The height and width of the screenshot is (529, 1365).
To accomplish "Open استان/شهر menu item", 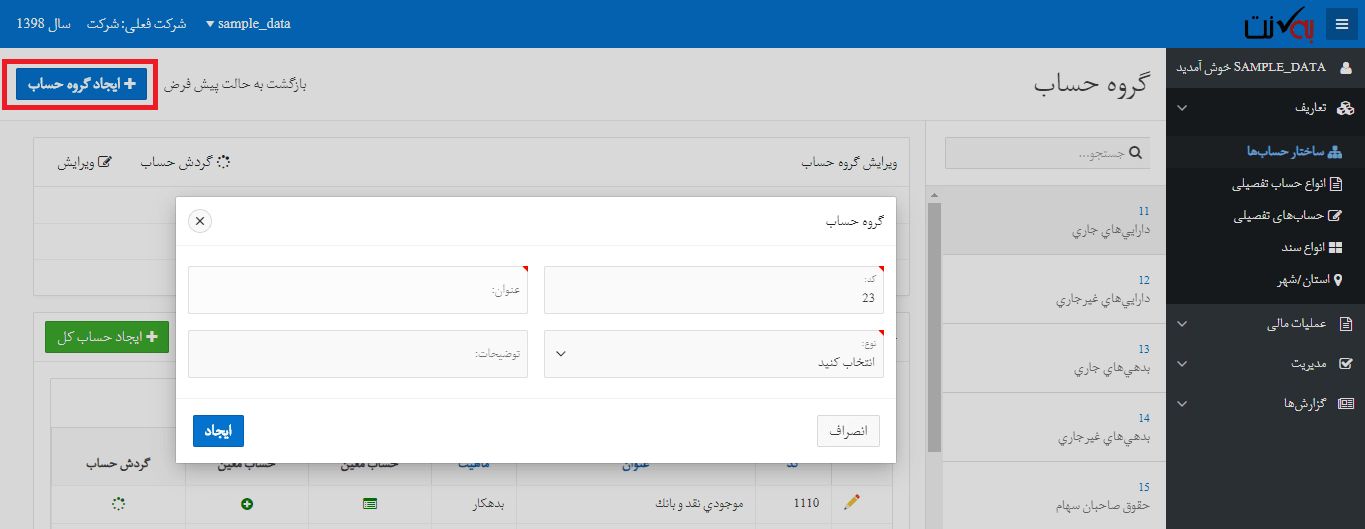I will [x=1311, y=279].
